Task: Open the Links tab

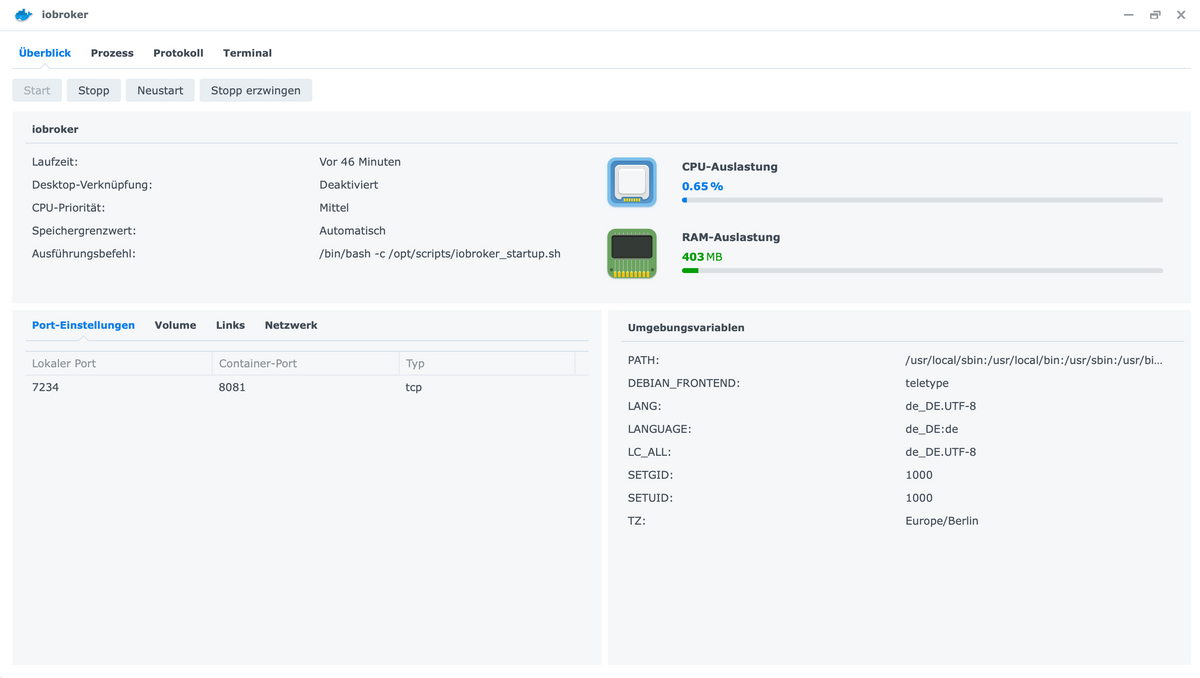Action: click(230, 325)
